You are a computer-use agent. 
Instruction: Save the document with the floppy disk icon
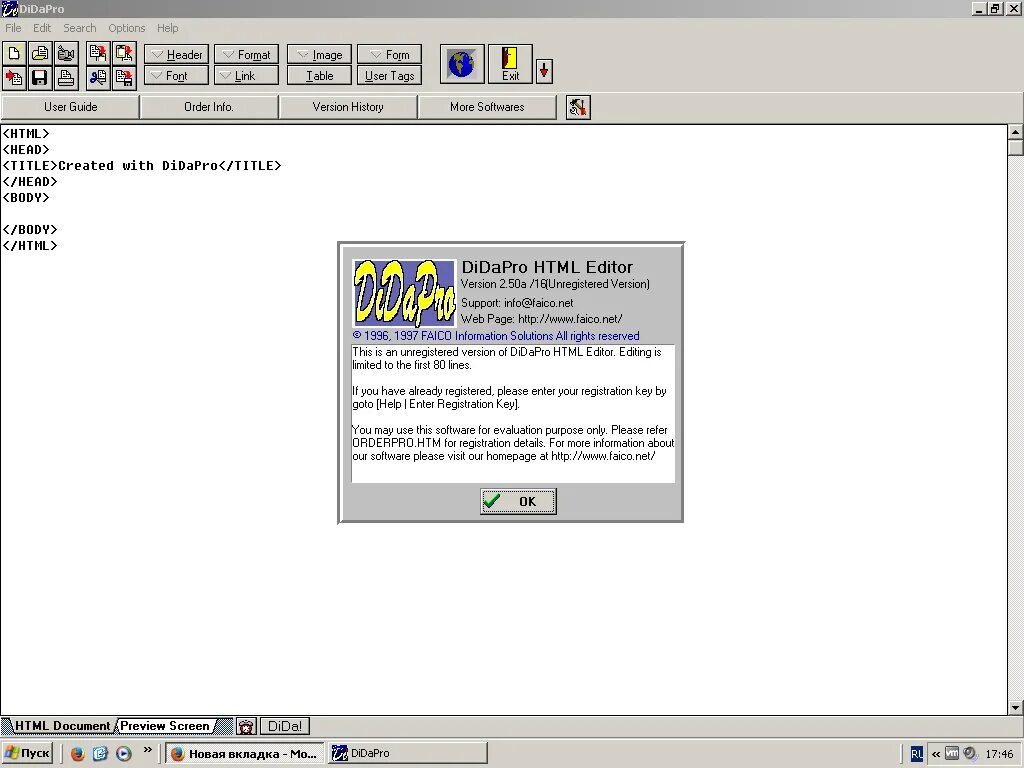coord(40,78)
